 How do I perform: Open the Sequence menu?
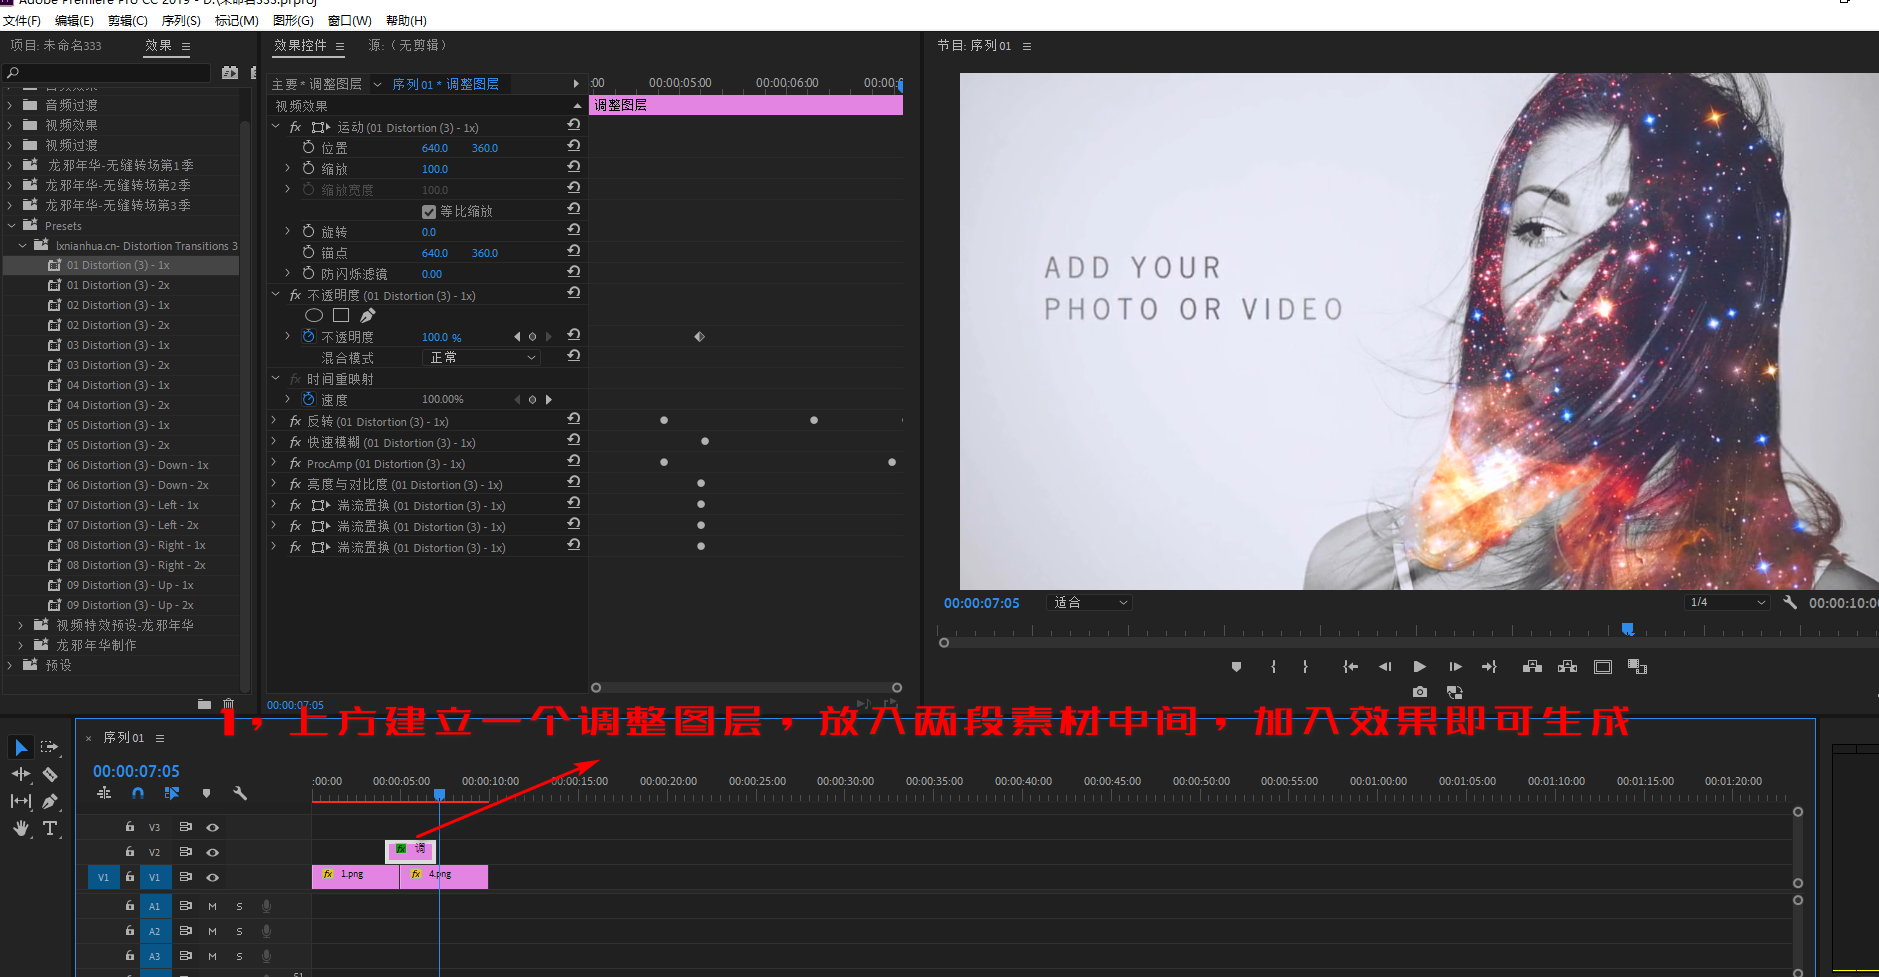click(181, 21)
